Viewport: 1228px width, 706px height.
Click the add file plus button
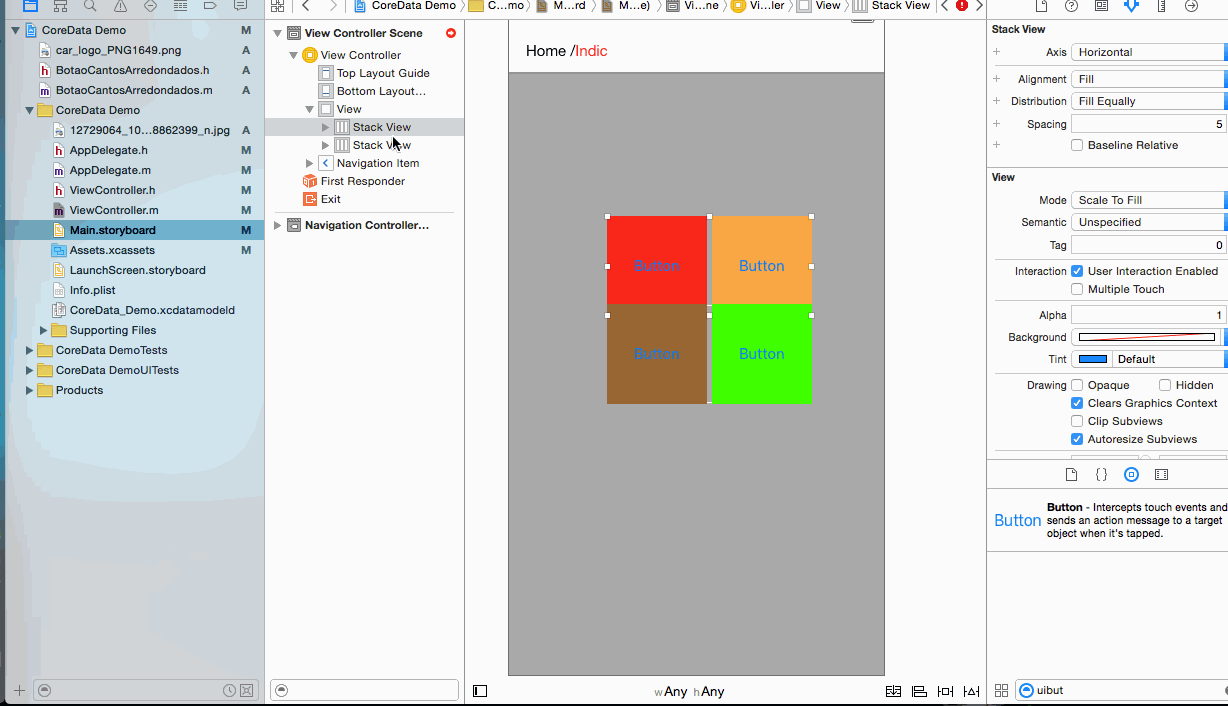(x=19, y=690)
